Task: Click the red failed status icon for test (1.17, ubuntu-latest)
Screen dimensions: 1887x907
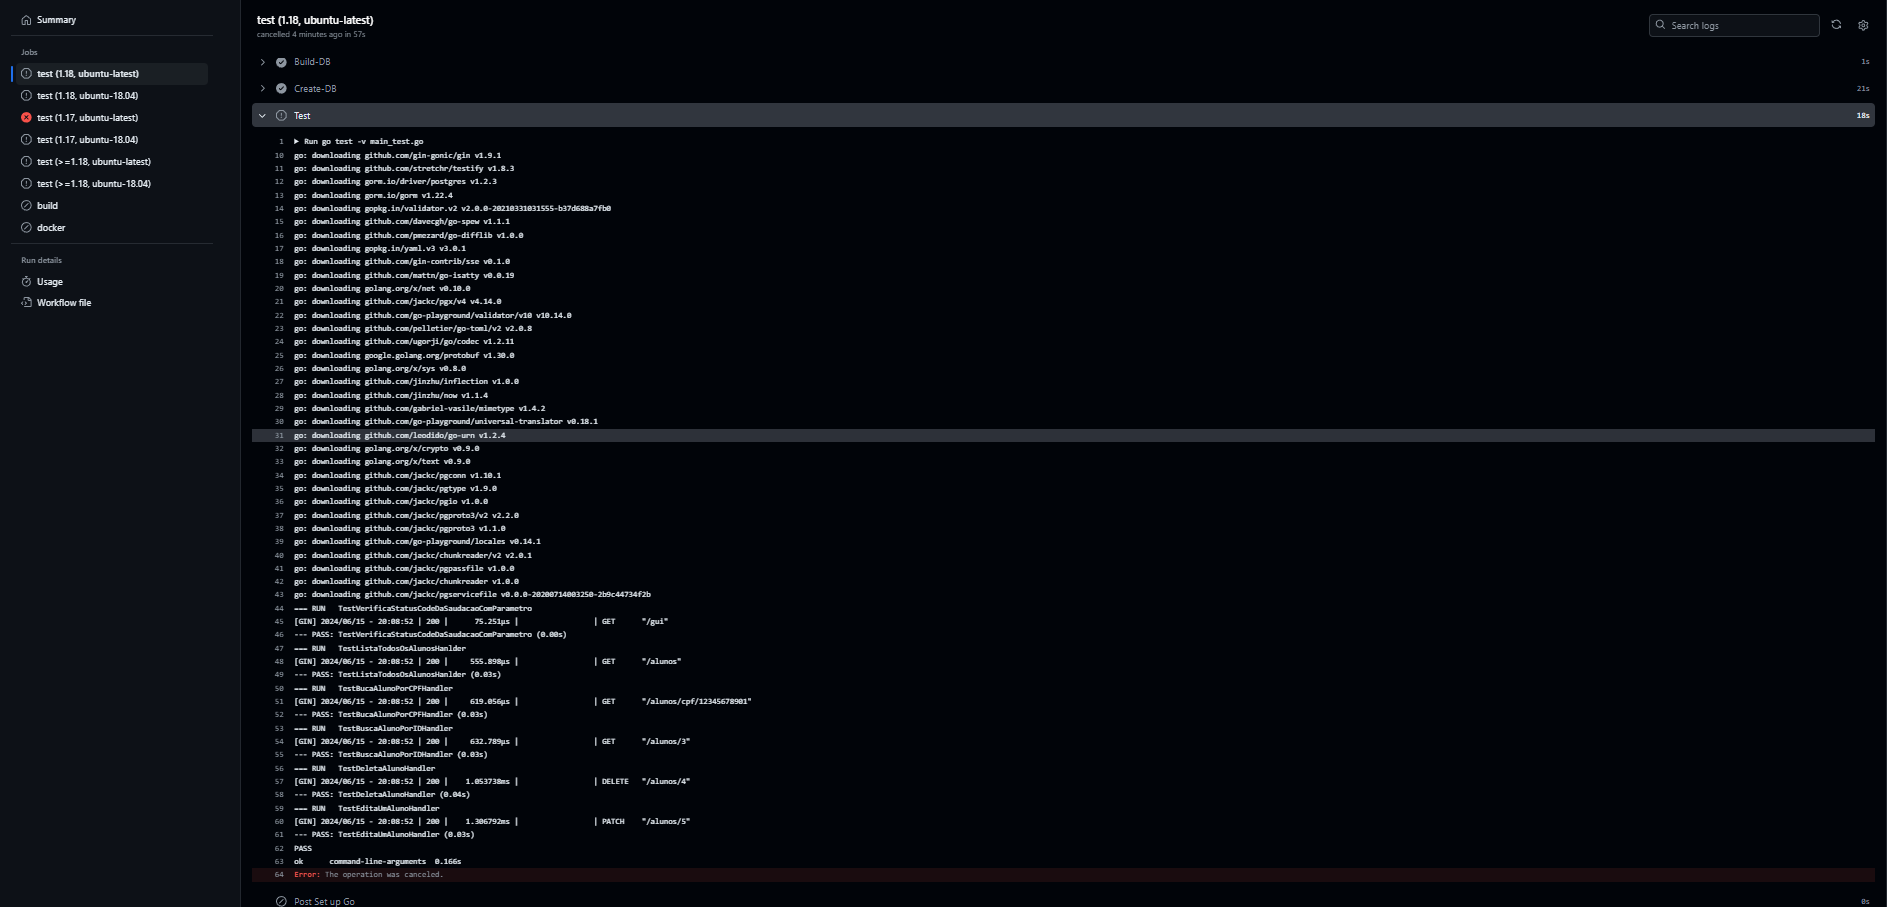Action: (x=27, y=118)
